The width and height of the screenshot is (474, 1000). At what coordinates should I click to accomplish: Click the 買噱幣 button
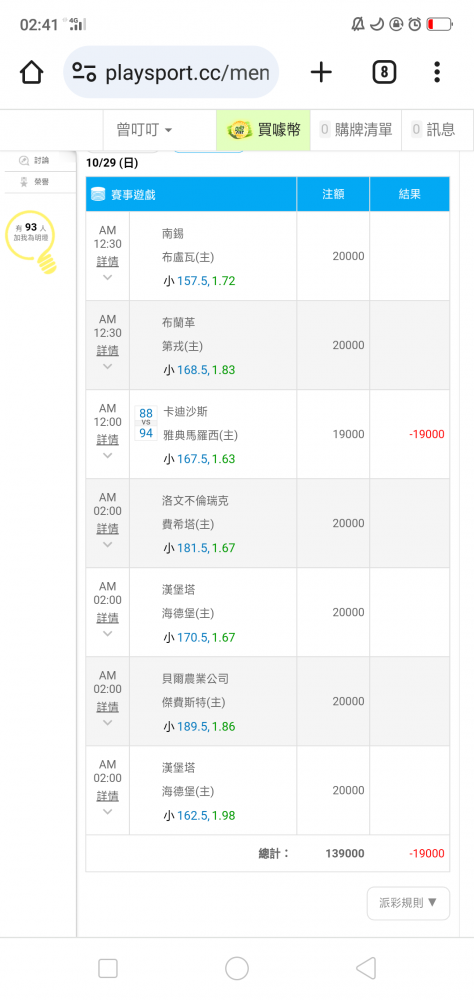(x=263, y=130)
